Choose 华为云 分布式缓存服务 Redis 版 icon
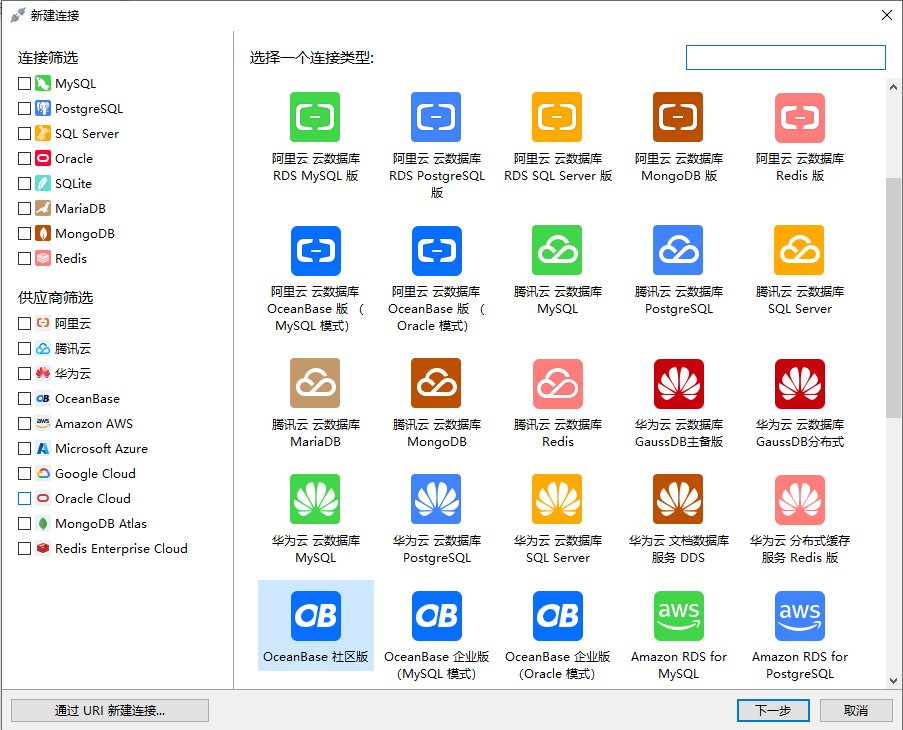The width and height of the screenshot is (903, 730). pyautogui.click(x=800, y=500)
